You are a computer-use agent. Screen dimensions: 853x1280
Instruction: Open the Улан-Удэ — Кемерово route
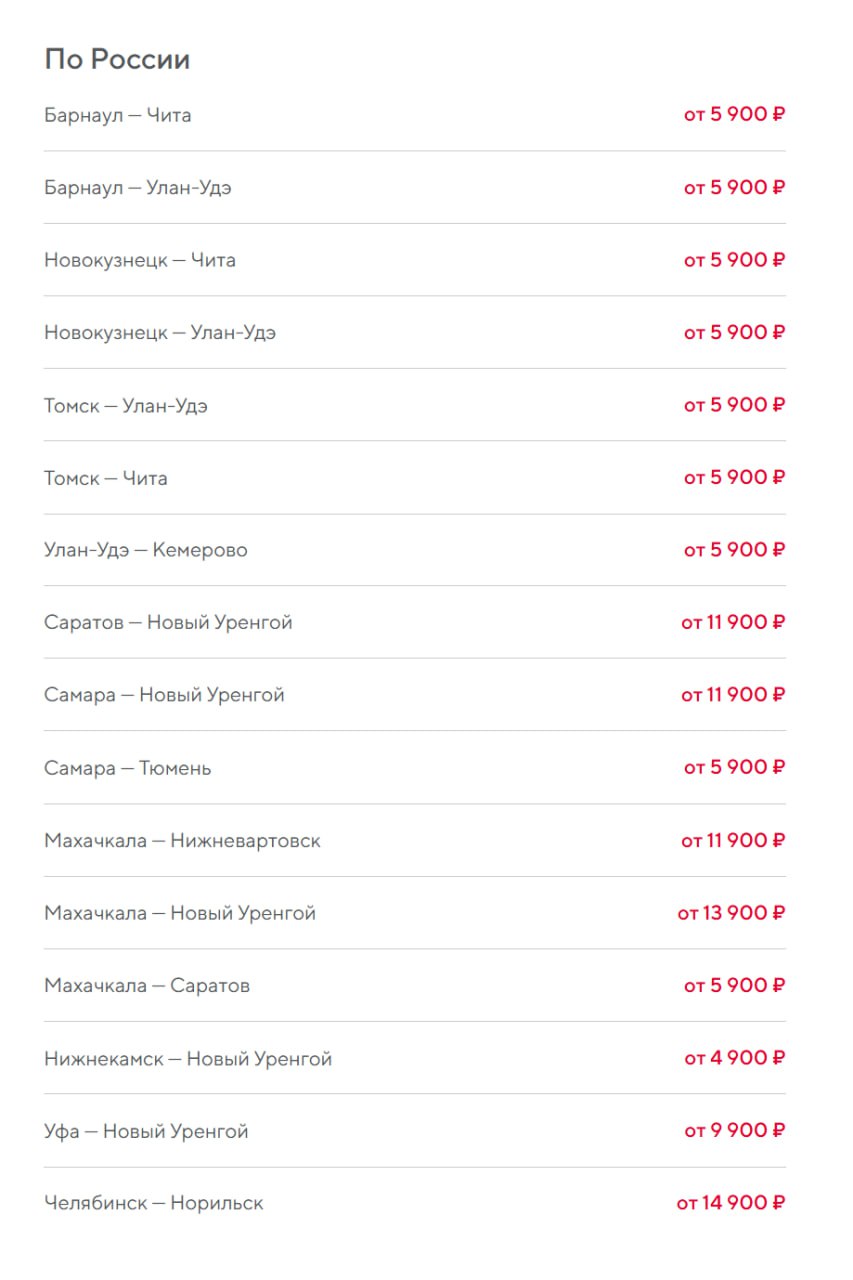click(x=146, y=550)
